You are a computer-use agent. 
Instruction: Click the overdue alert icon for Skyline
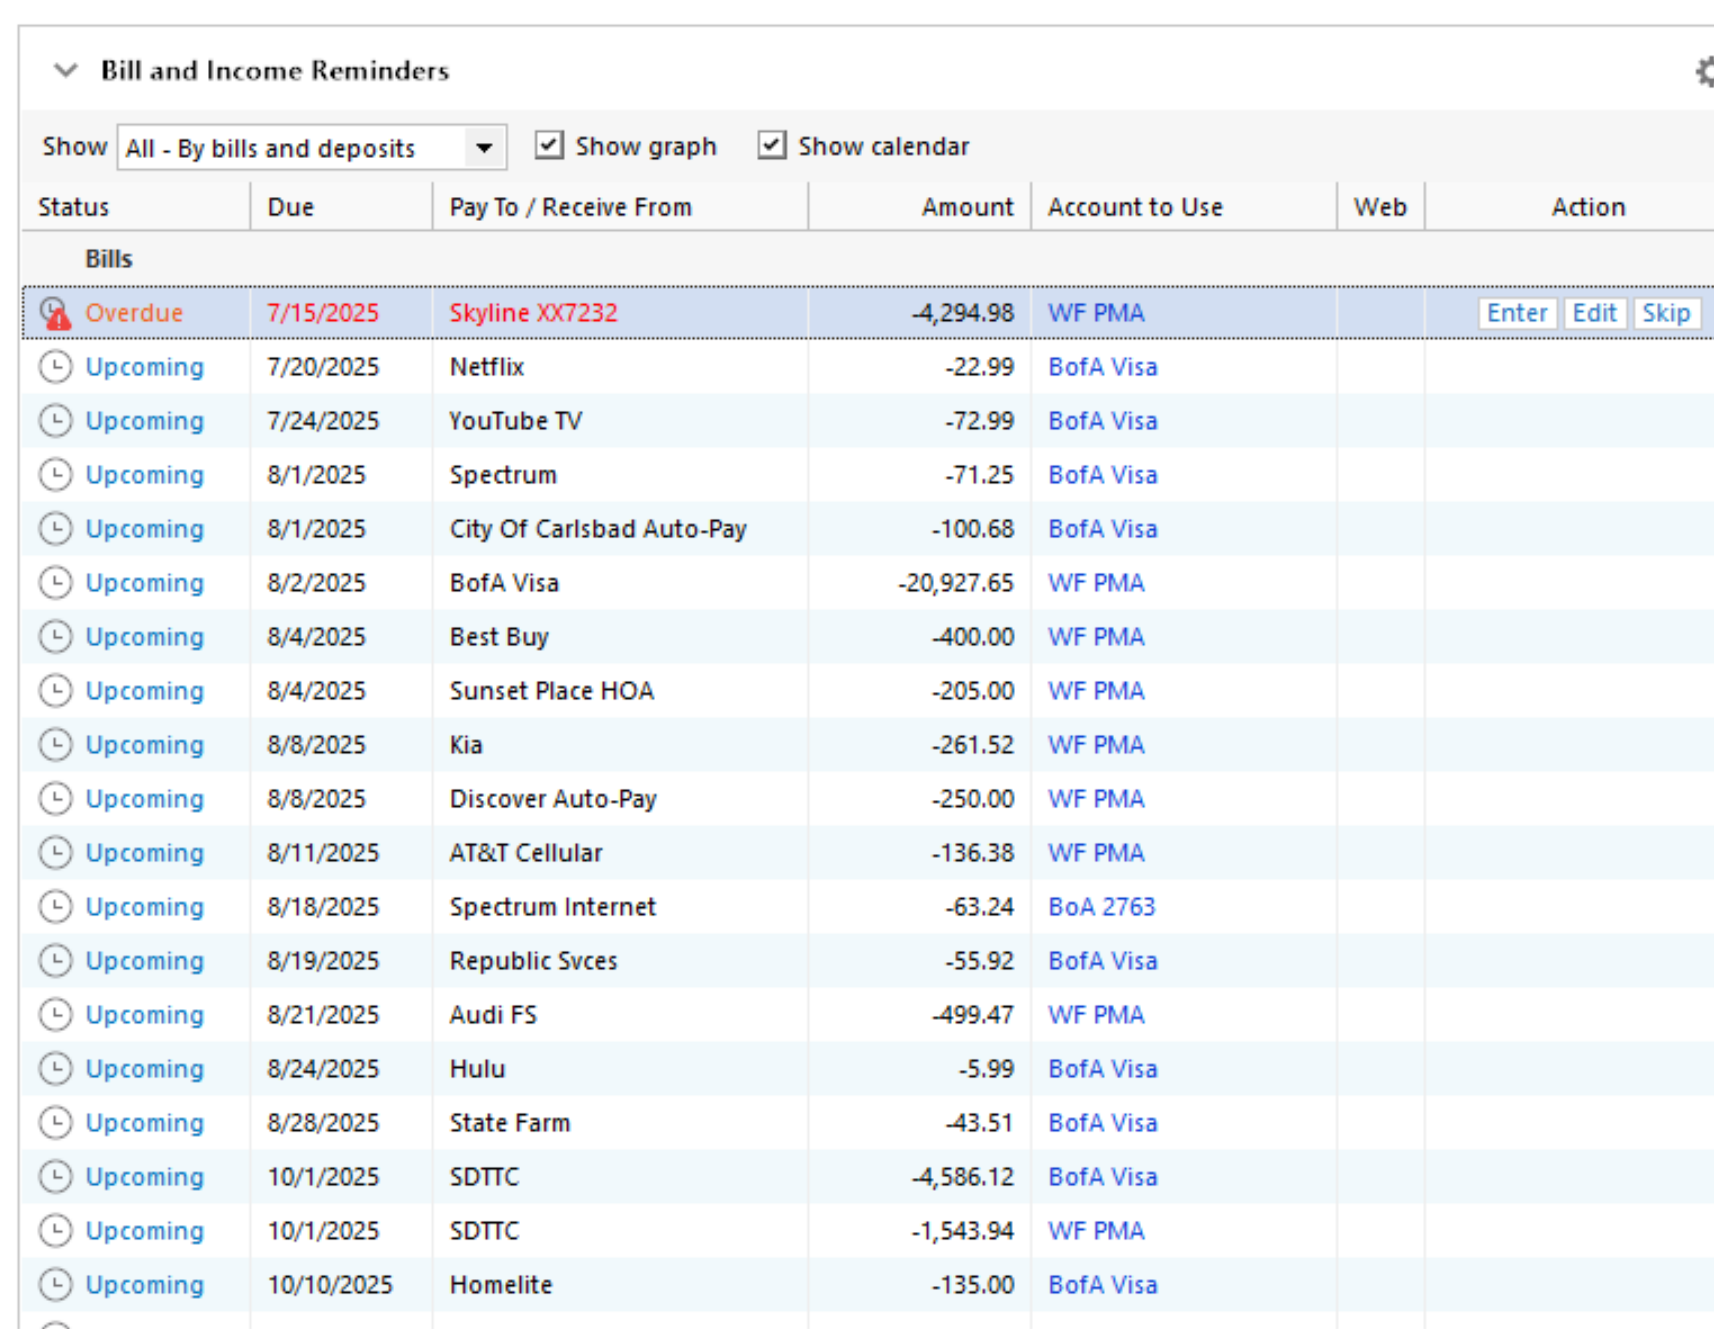pyautogui.click(x=56, y=313)
